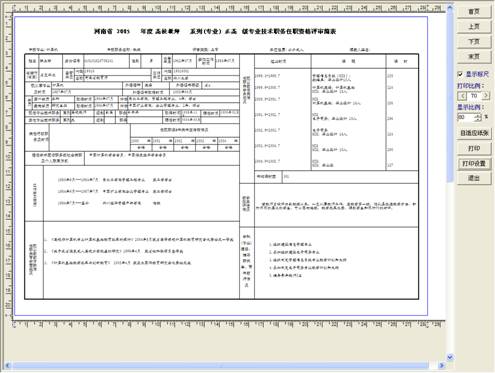The image size is (495, 373).
Task: Go to first page with 首页 button
Action: pos(474,12)
